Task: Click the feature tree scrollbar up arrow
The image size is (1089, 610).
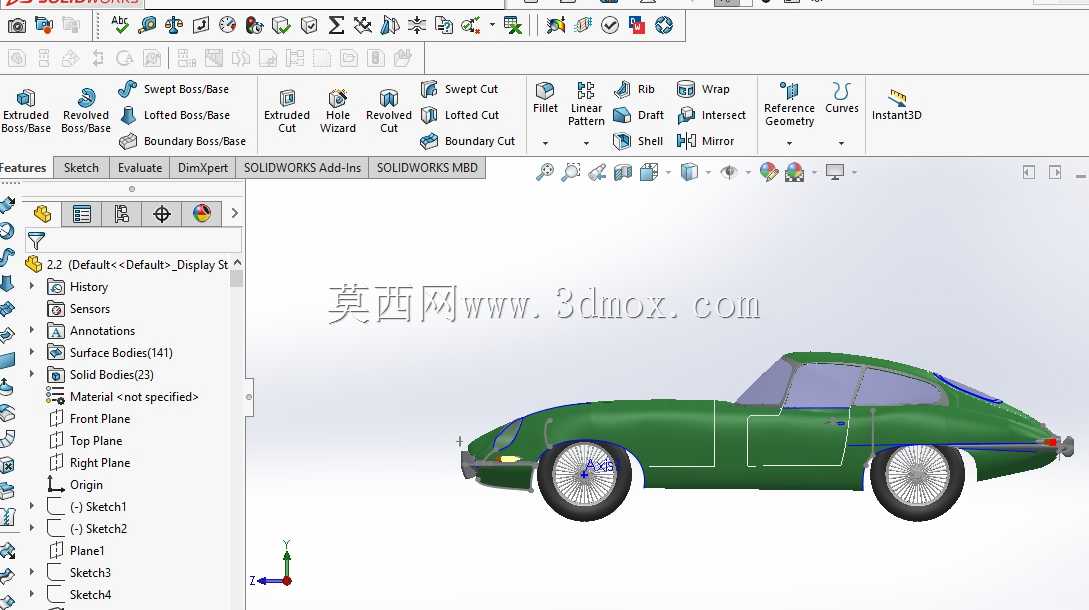Action: [238, 263]
